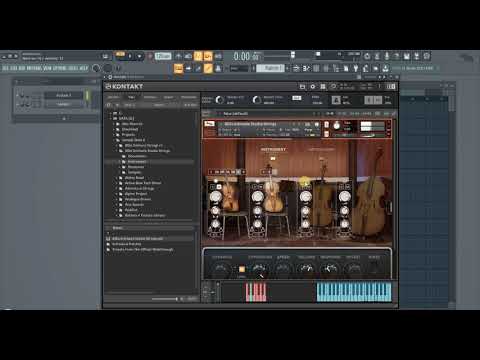Collapse the DATA (D:) drive node
This screenshot has width=480, height=360.
tap(111, 119)
